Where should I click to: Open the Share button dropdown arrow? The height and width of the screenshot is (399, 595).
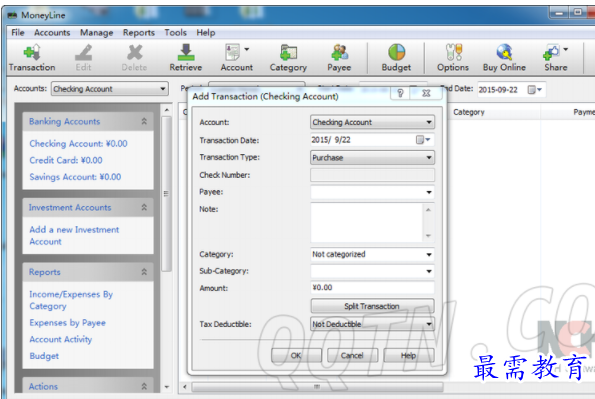point(565,49)
